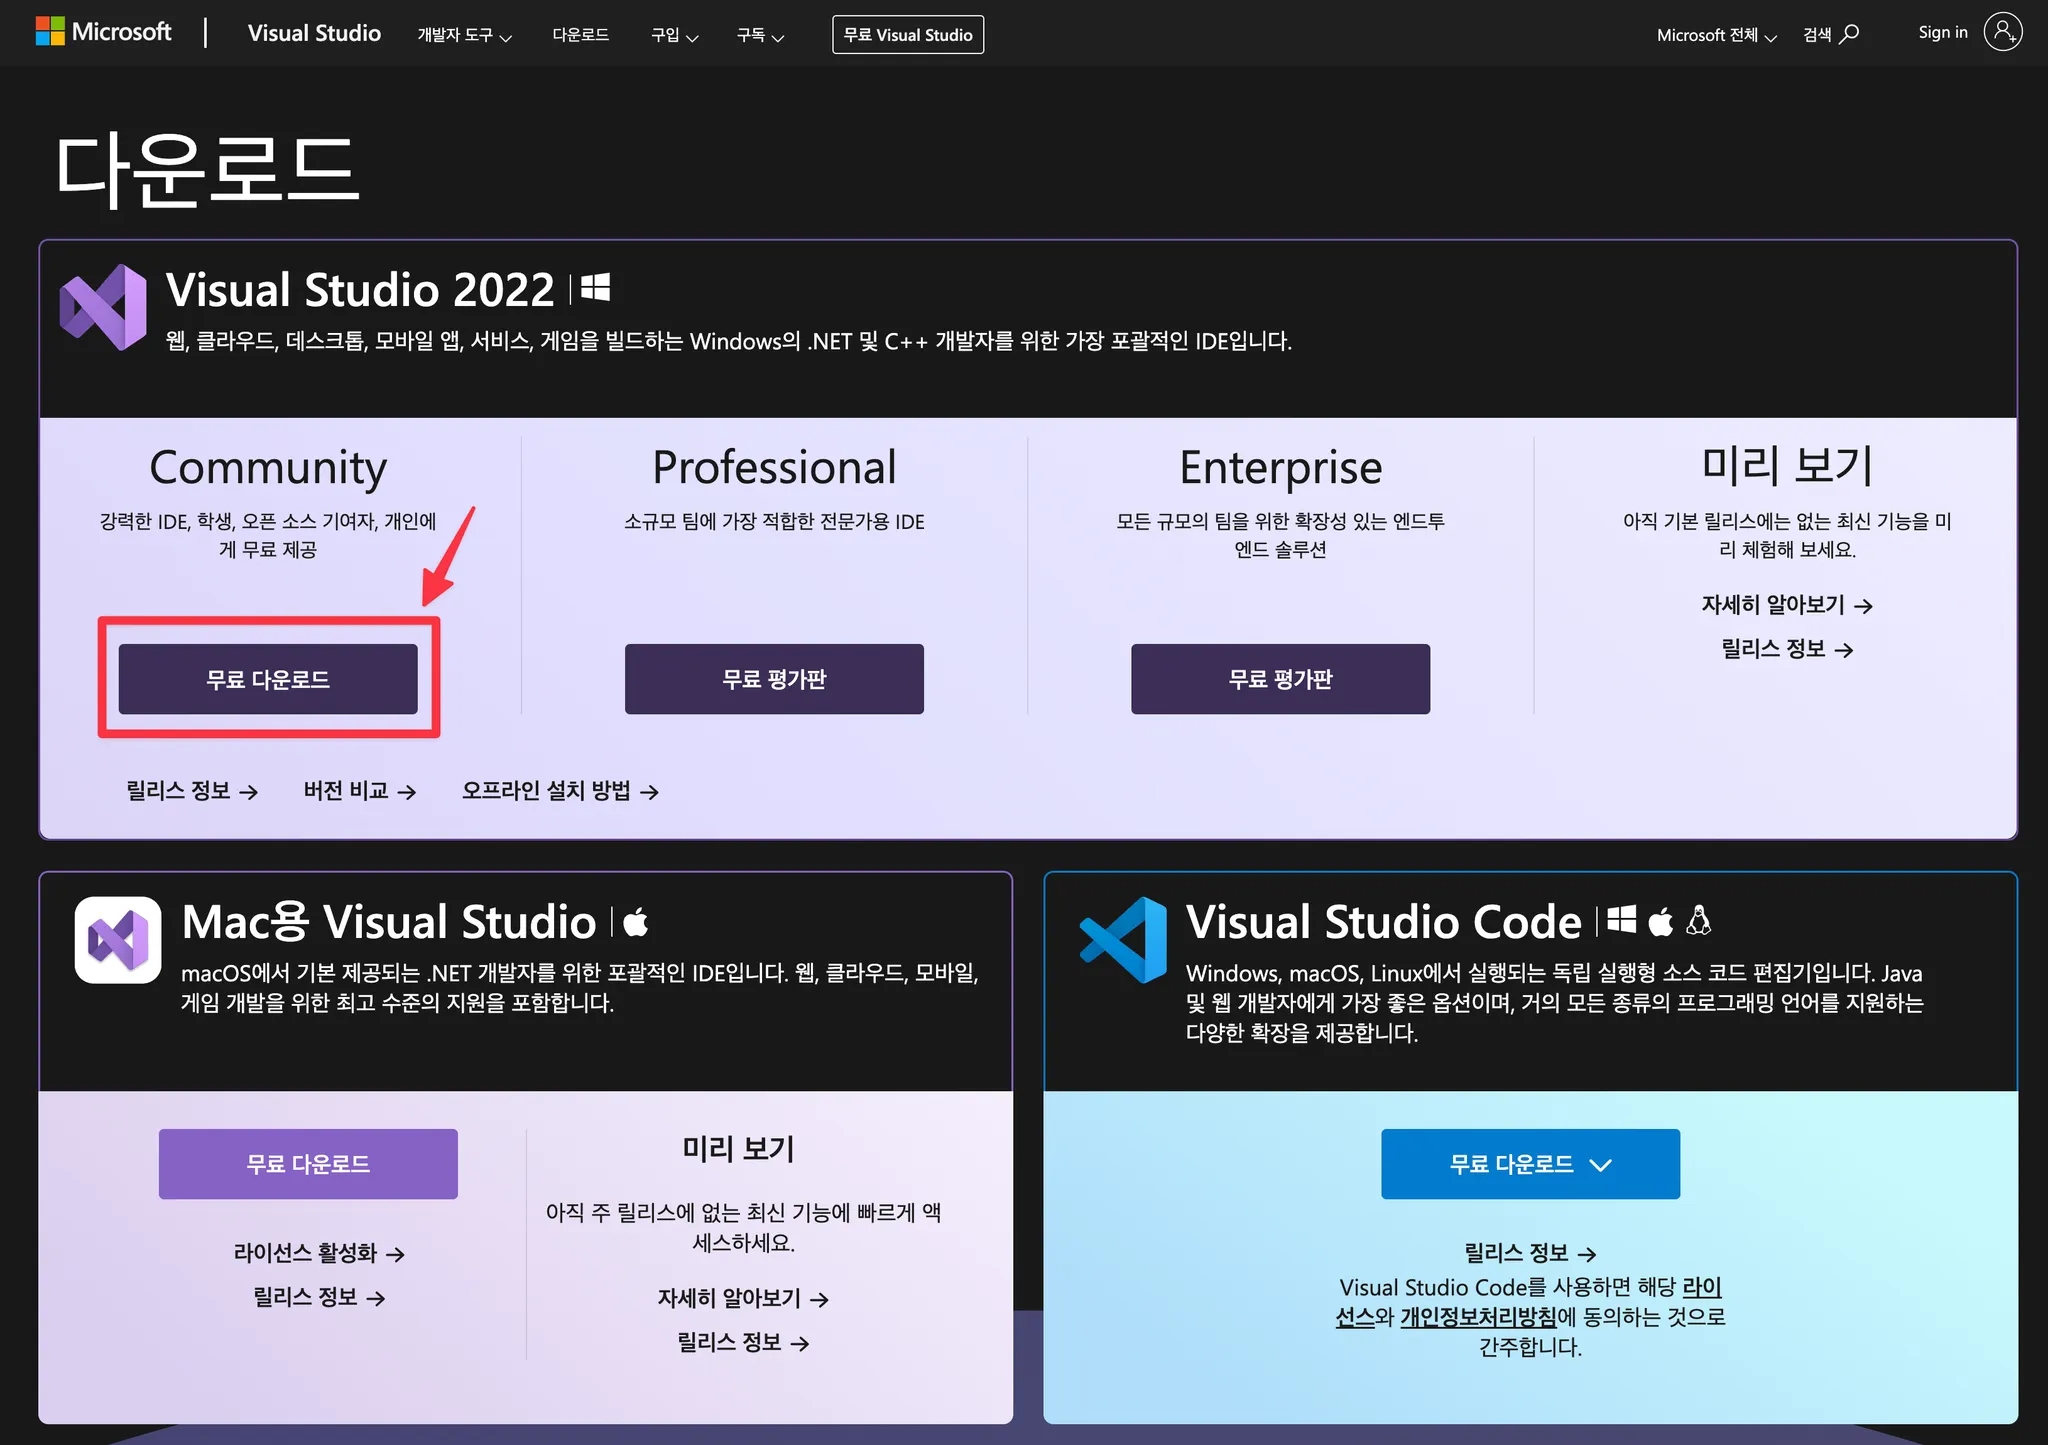This screenshot has width=2048, height=1445.
Task: Click Windows logo beside Visual Studio 2022 title
Action: click(x=596, y=288)
